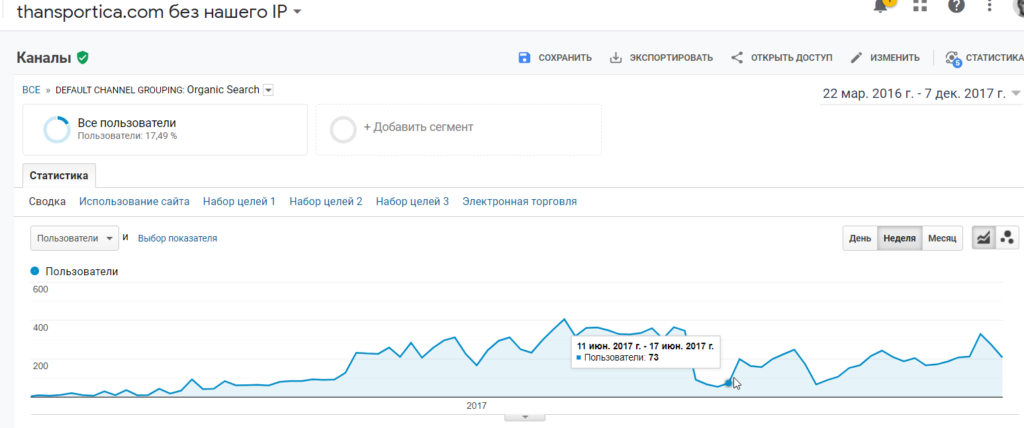Click the export download icon
Screen dimensions: 1024x428
[x=615, y=58]
